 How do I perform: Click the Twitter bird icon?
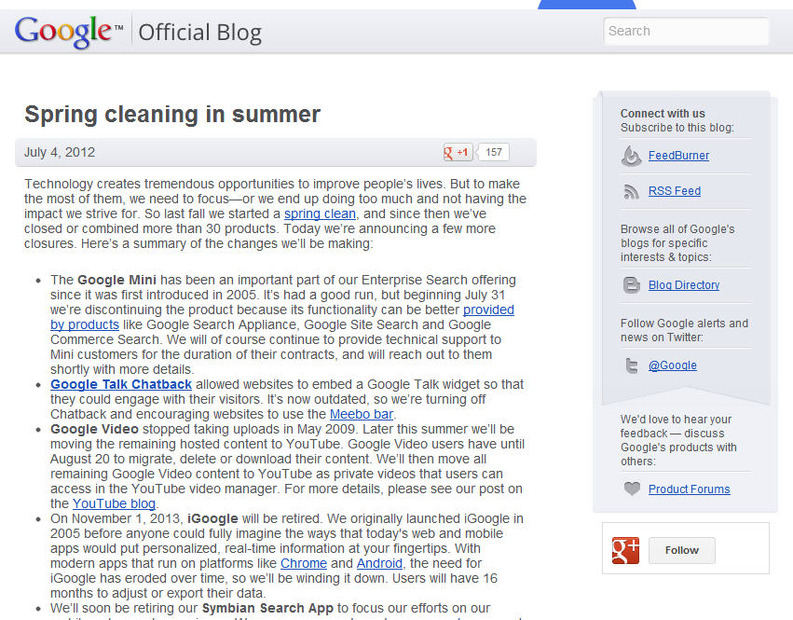[x=631, y=365]
